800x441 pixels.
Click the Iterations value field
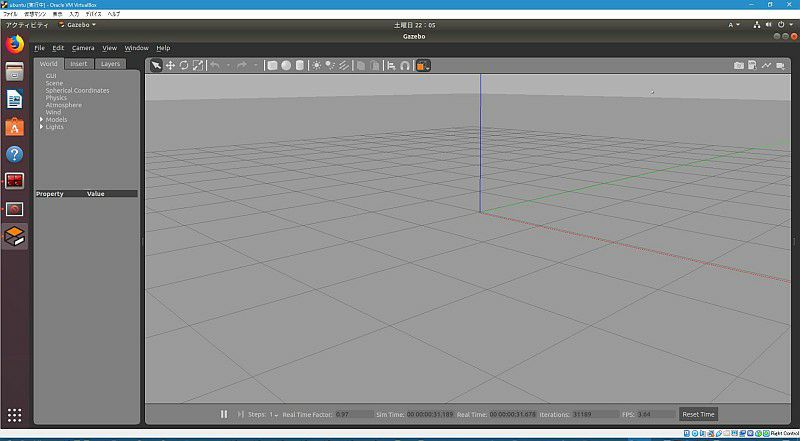click(595, 414)
